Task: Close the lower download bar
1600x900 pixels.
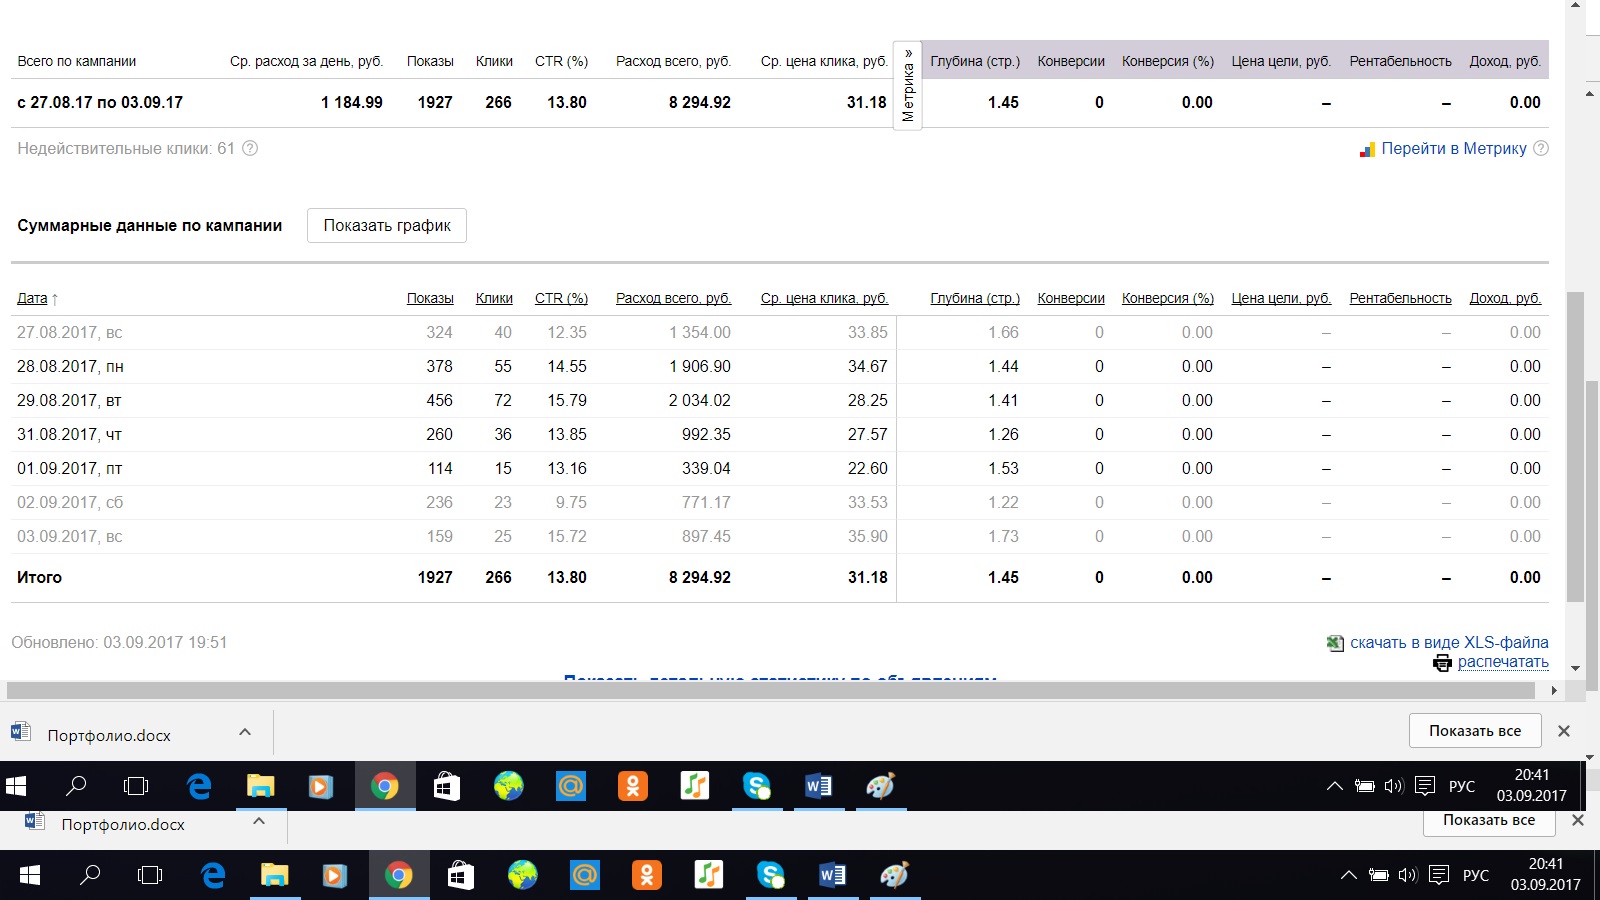Action: click(x=1578, y=820)
